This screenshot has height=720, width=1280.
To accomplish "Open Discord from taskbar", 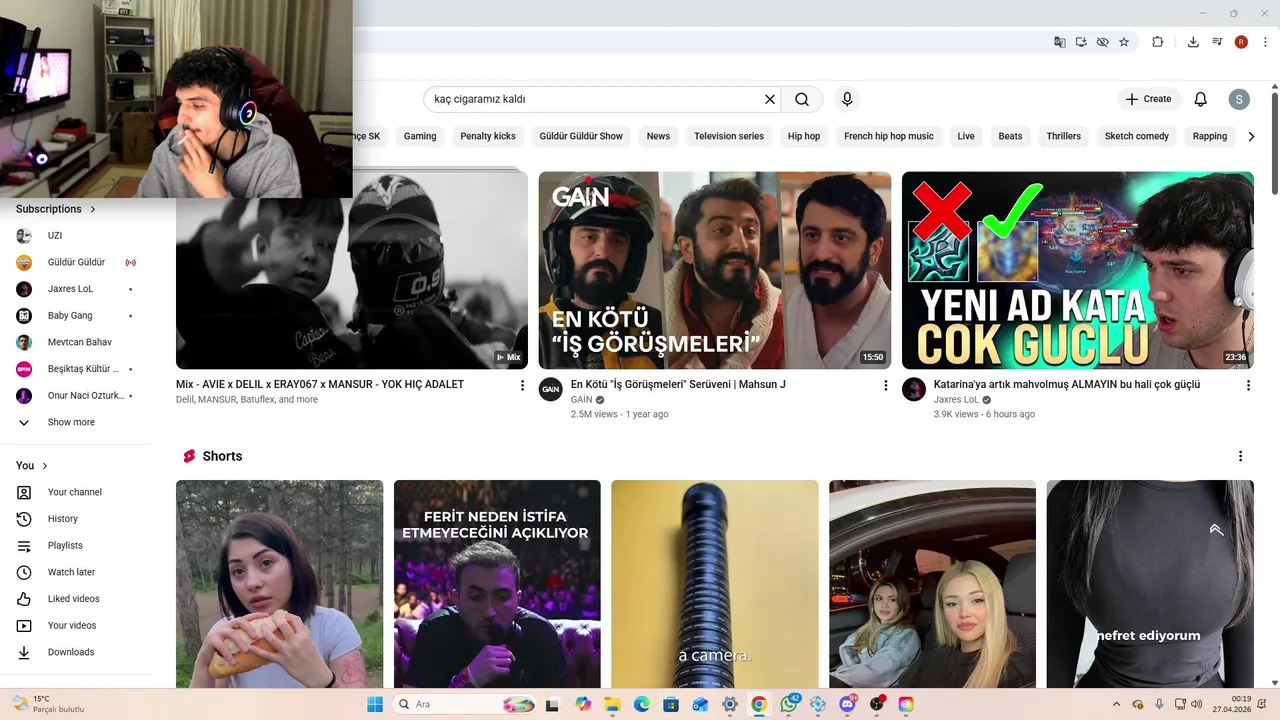I will tap(848, 704).
